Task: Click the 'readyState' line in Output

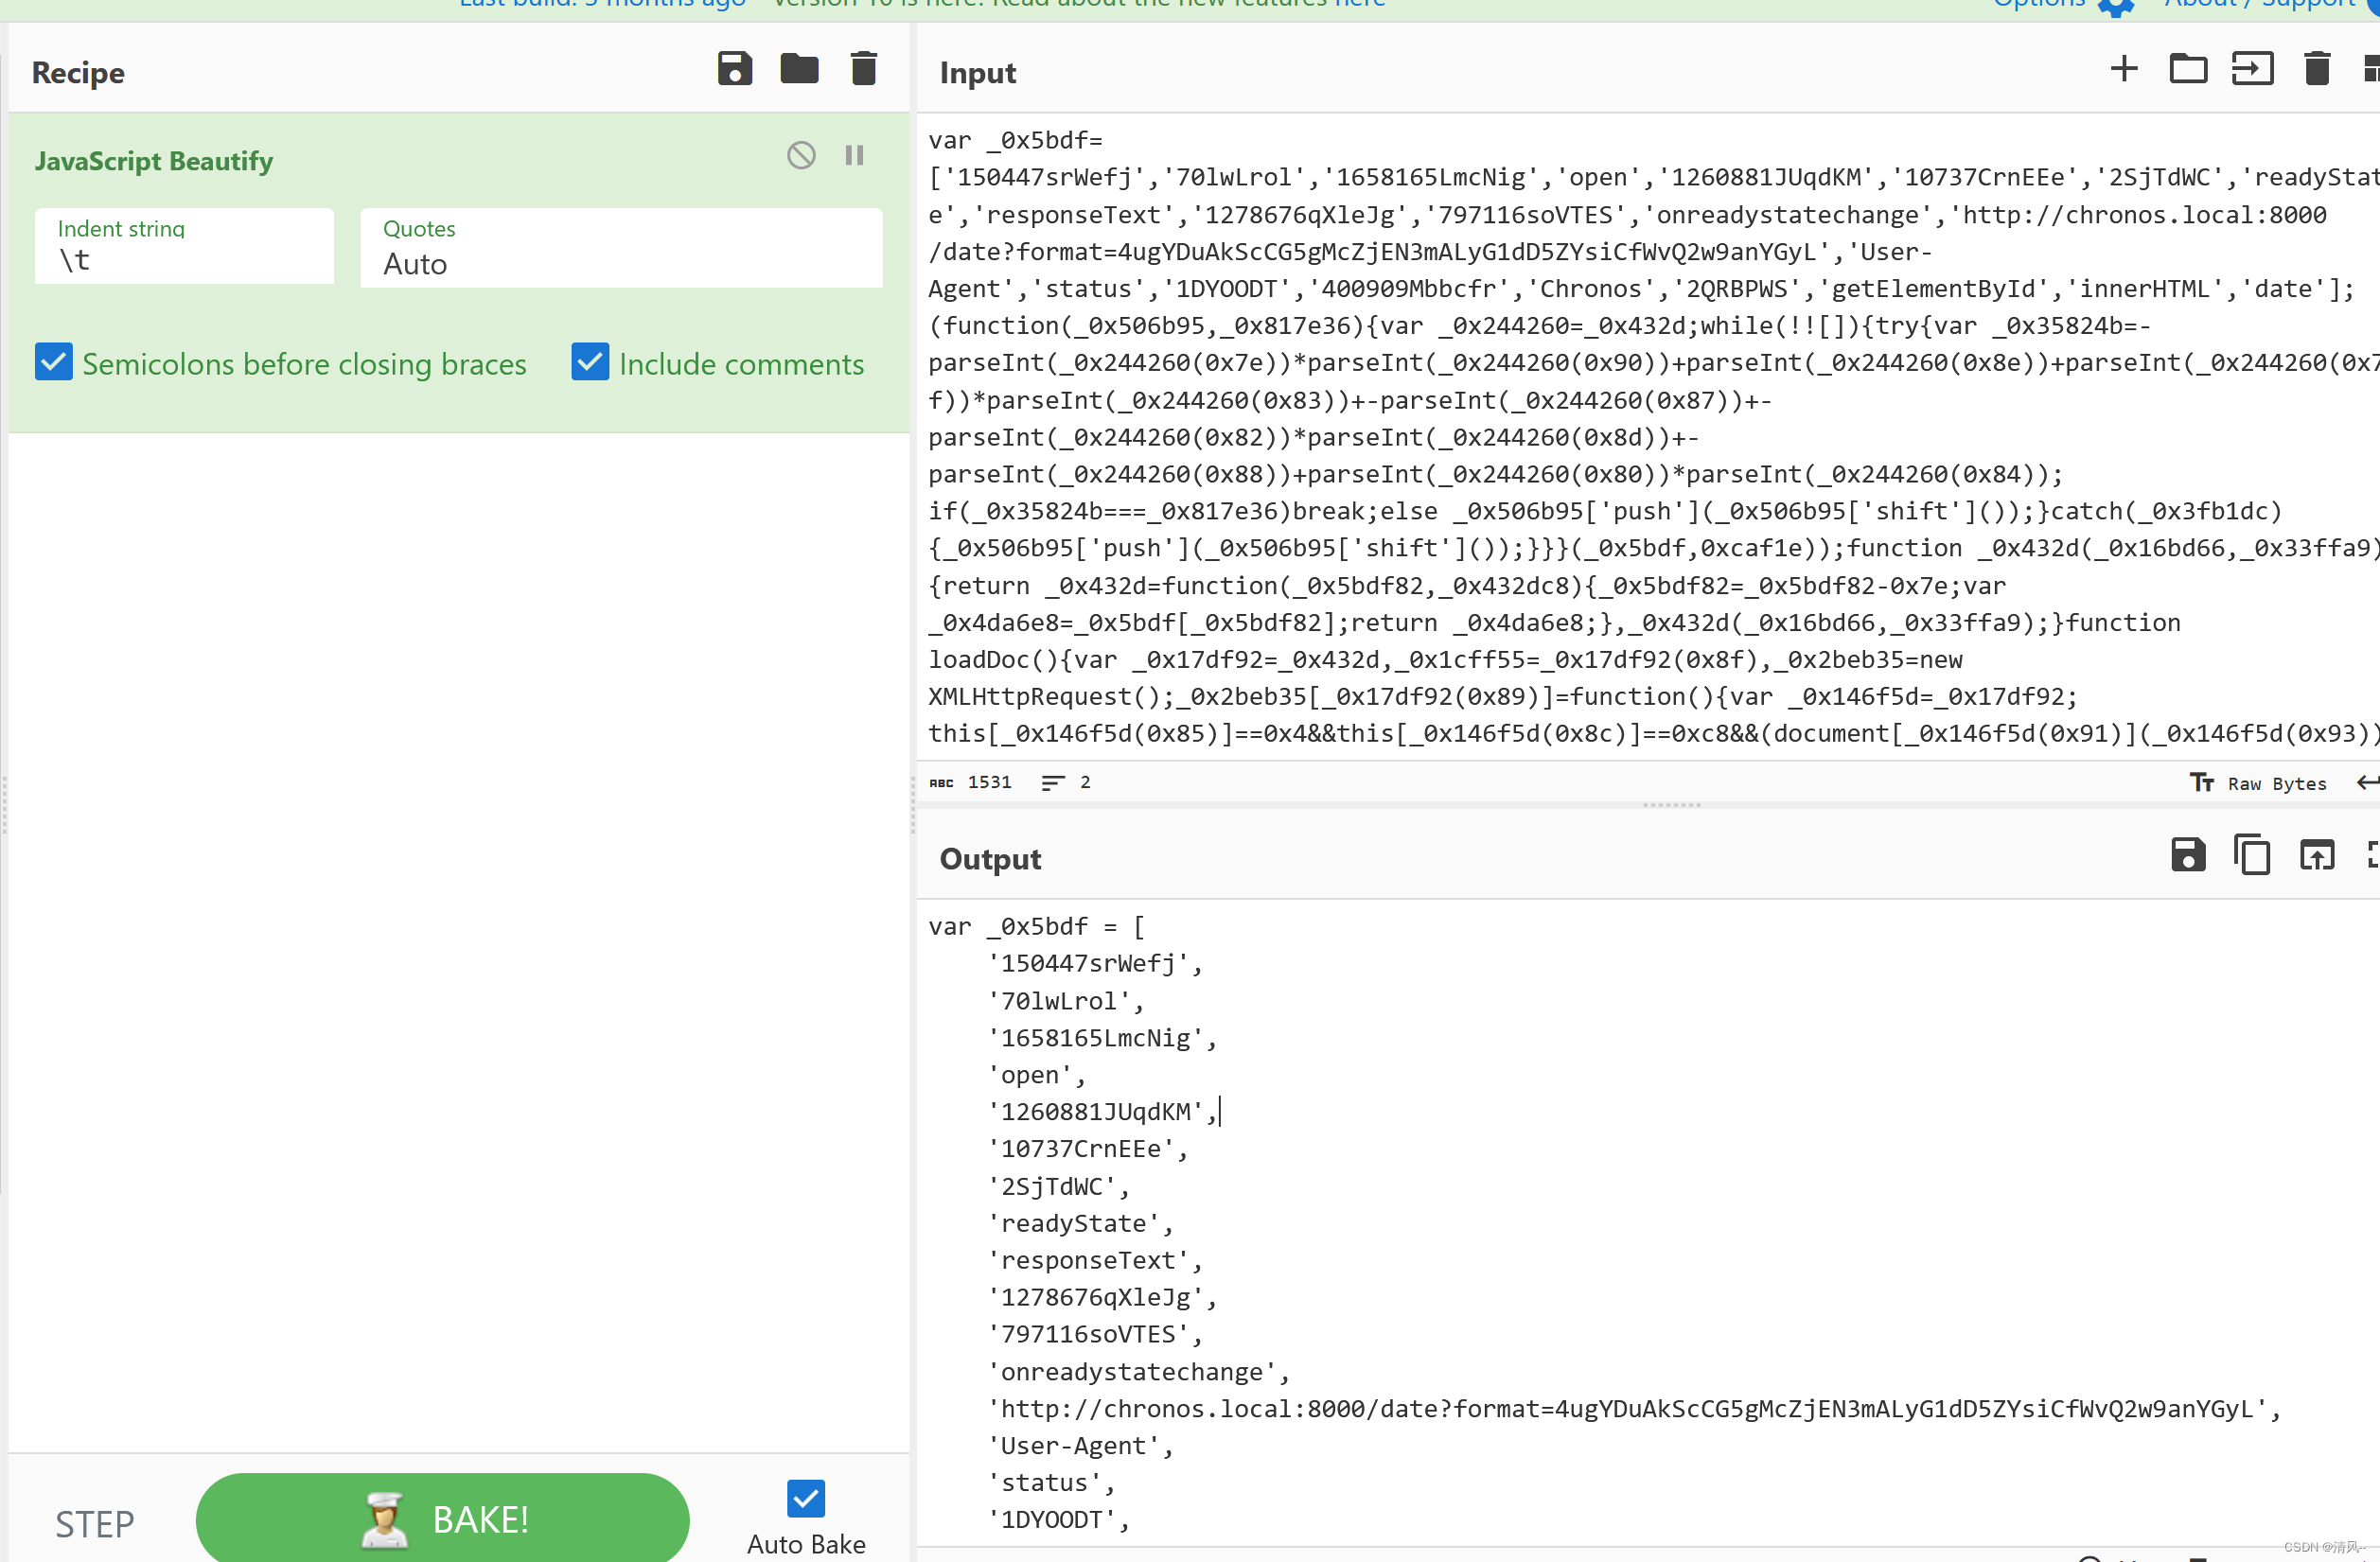Action: [1080, 1224]
